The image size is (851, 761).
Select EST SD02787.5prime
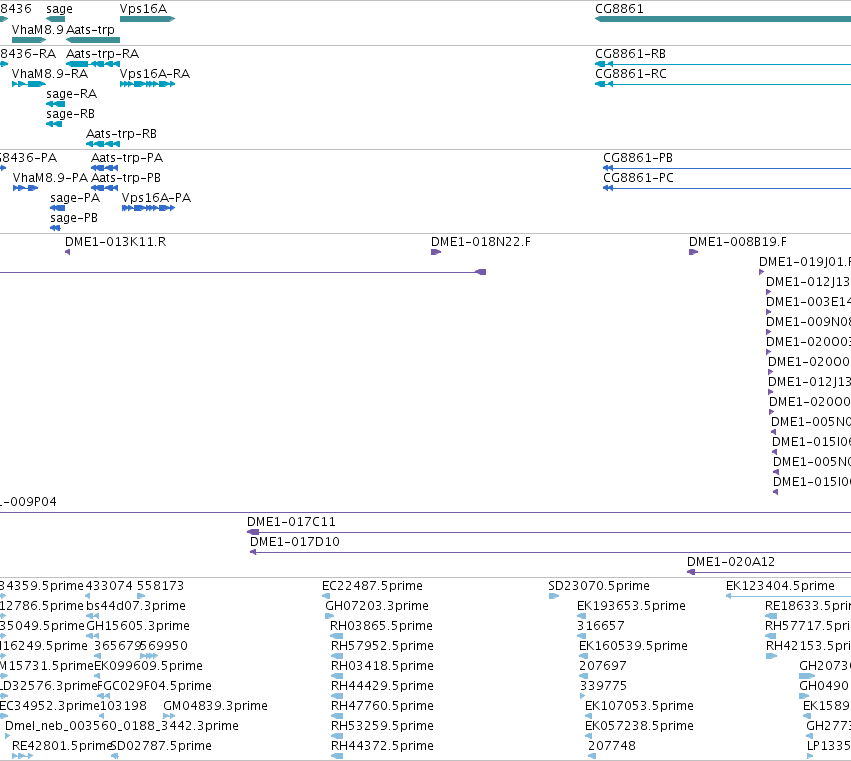[115, 757]
